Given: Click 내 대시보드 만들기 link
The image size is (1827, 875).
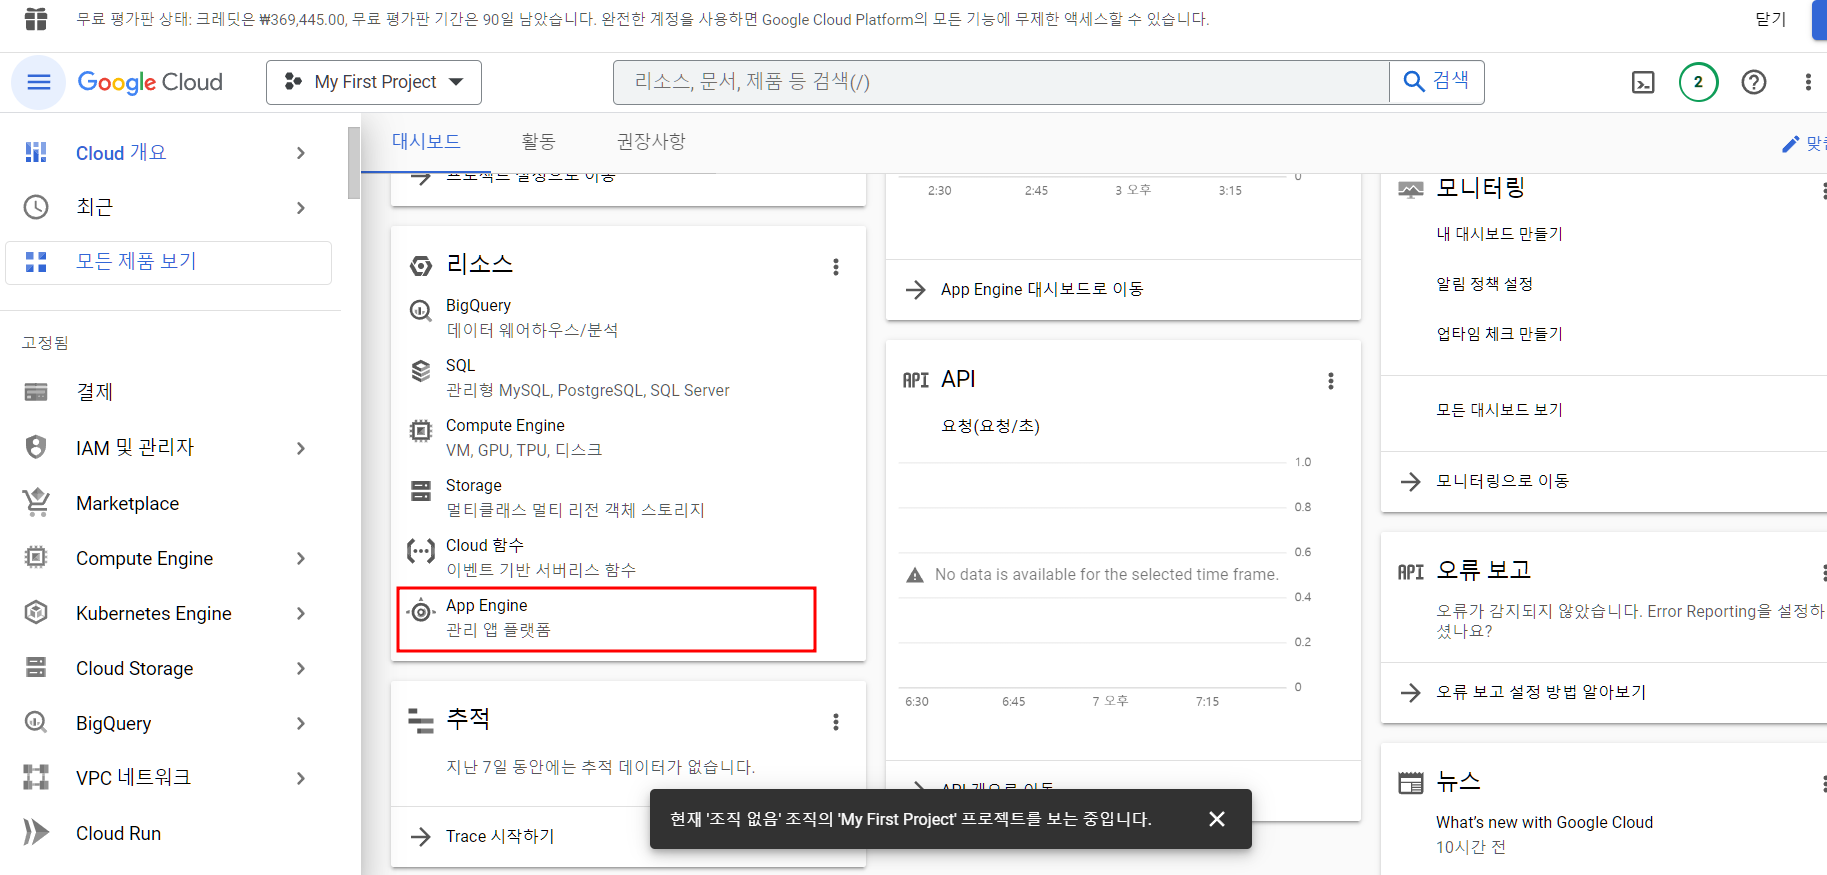Looking at the screenshot, I should (1499, 234).
